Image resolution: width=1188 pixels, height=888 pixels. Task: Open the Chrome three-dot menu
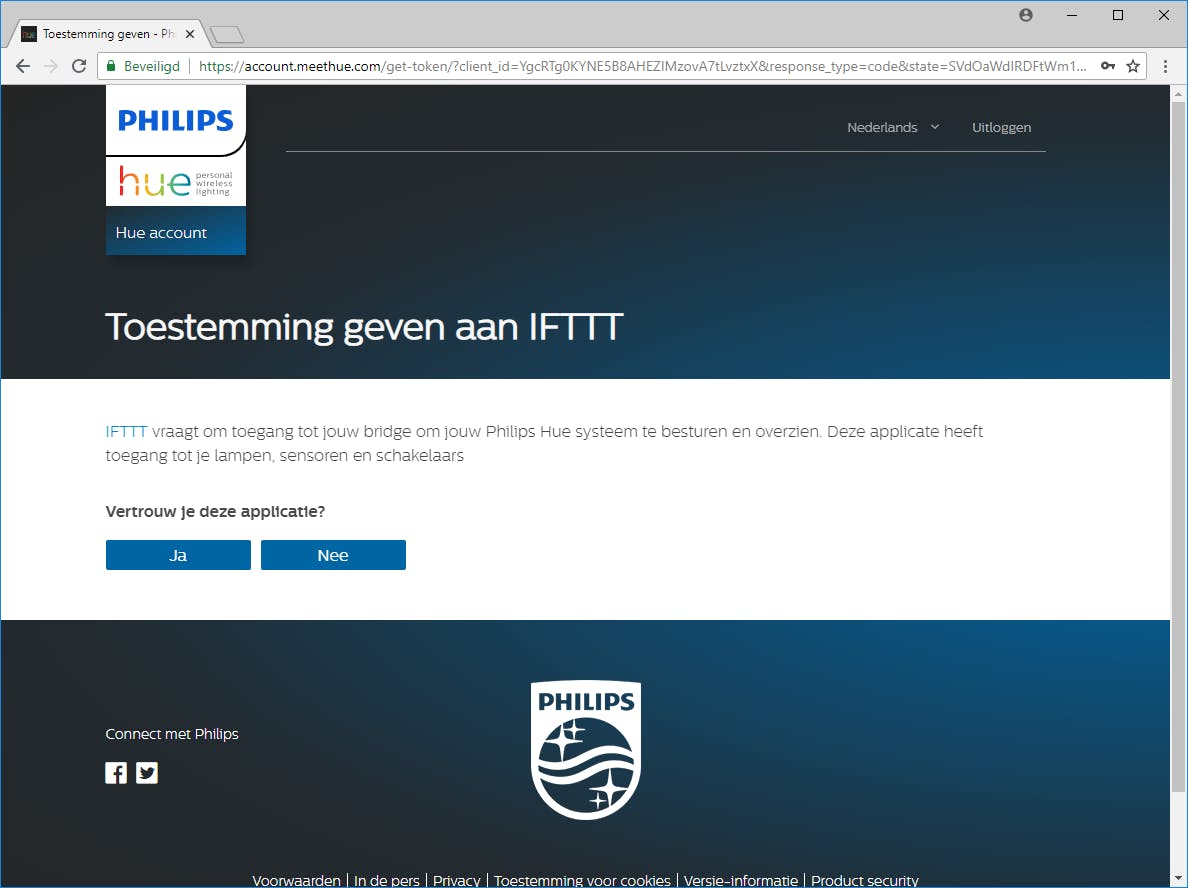pyautogui.click(x=1165, y=66)
